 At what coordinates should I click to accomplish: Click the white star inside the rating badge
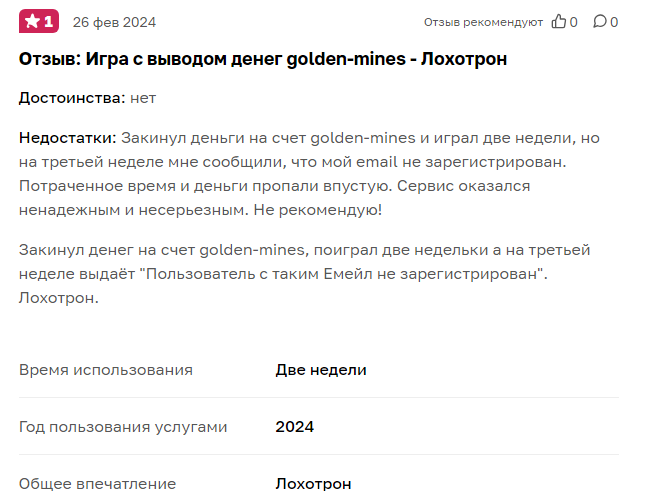pyautogui.click(x=32, y=21)
